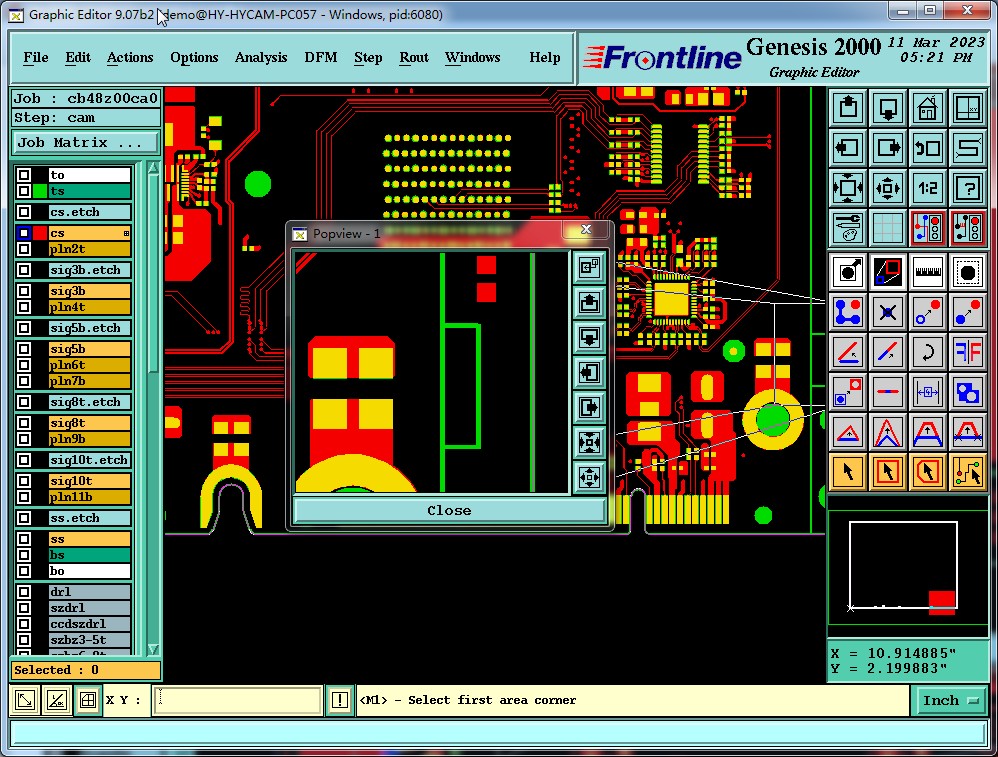This screenshot has height=757, width=998.
Task: Select the arrow pointer selection tool
Action: [847, 472]
